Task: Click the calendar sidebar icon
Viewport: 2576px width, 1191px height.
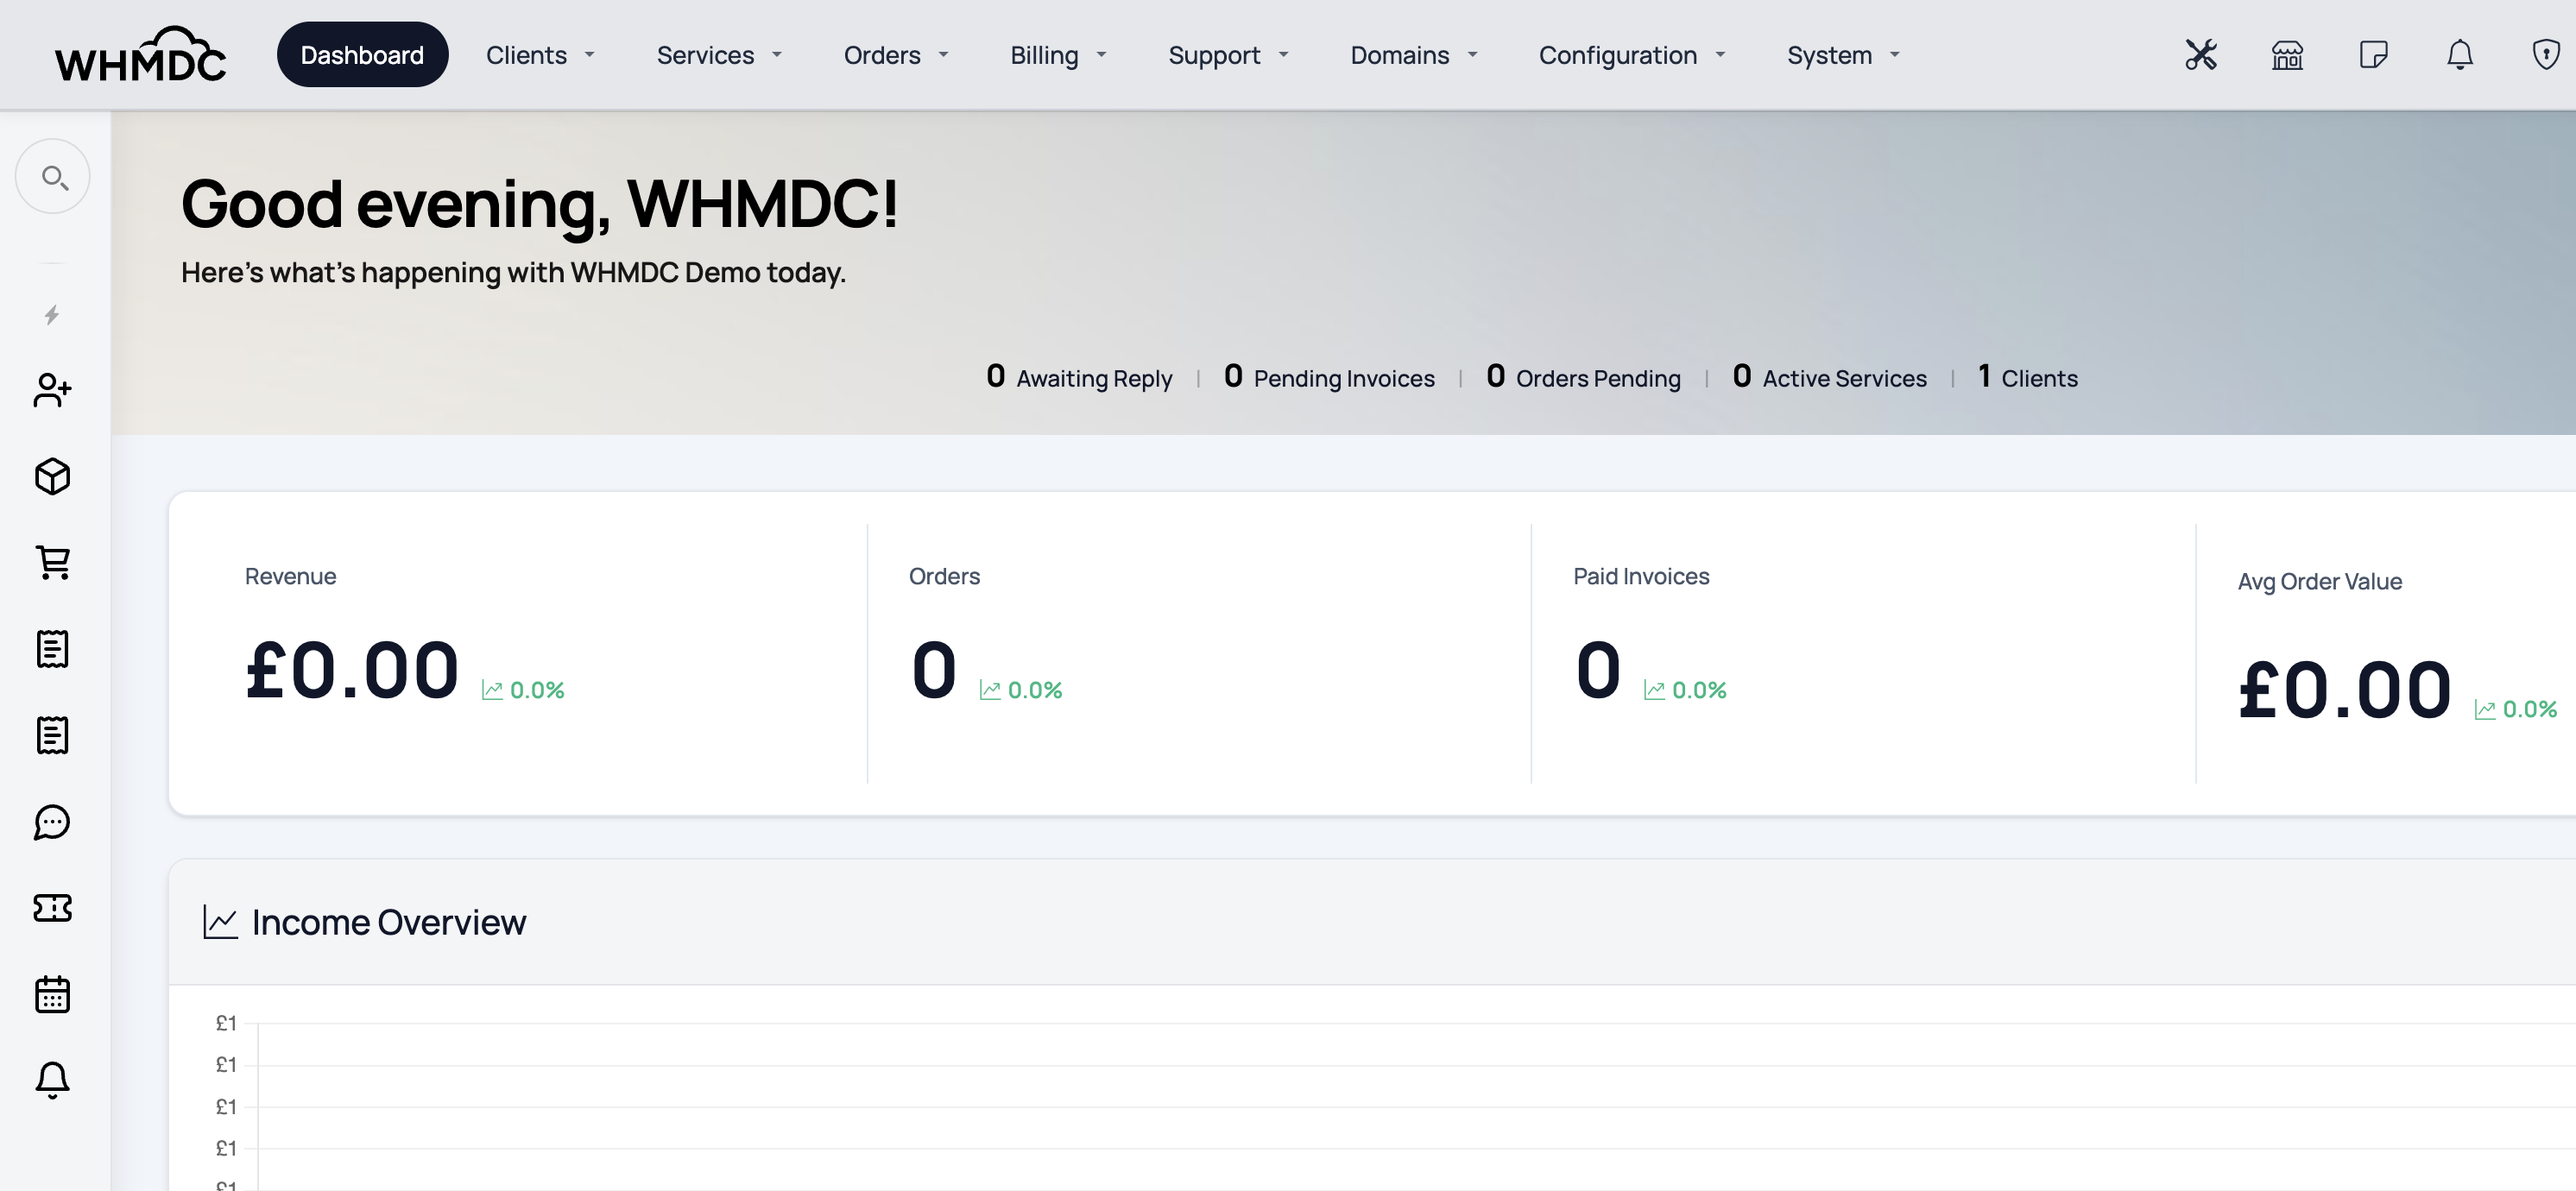Action: point(52,994)
